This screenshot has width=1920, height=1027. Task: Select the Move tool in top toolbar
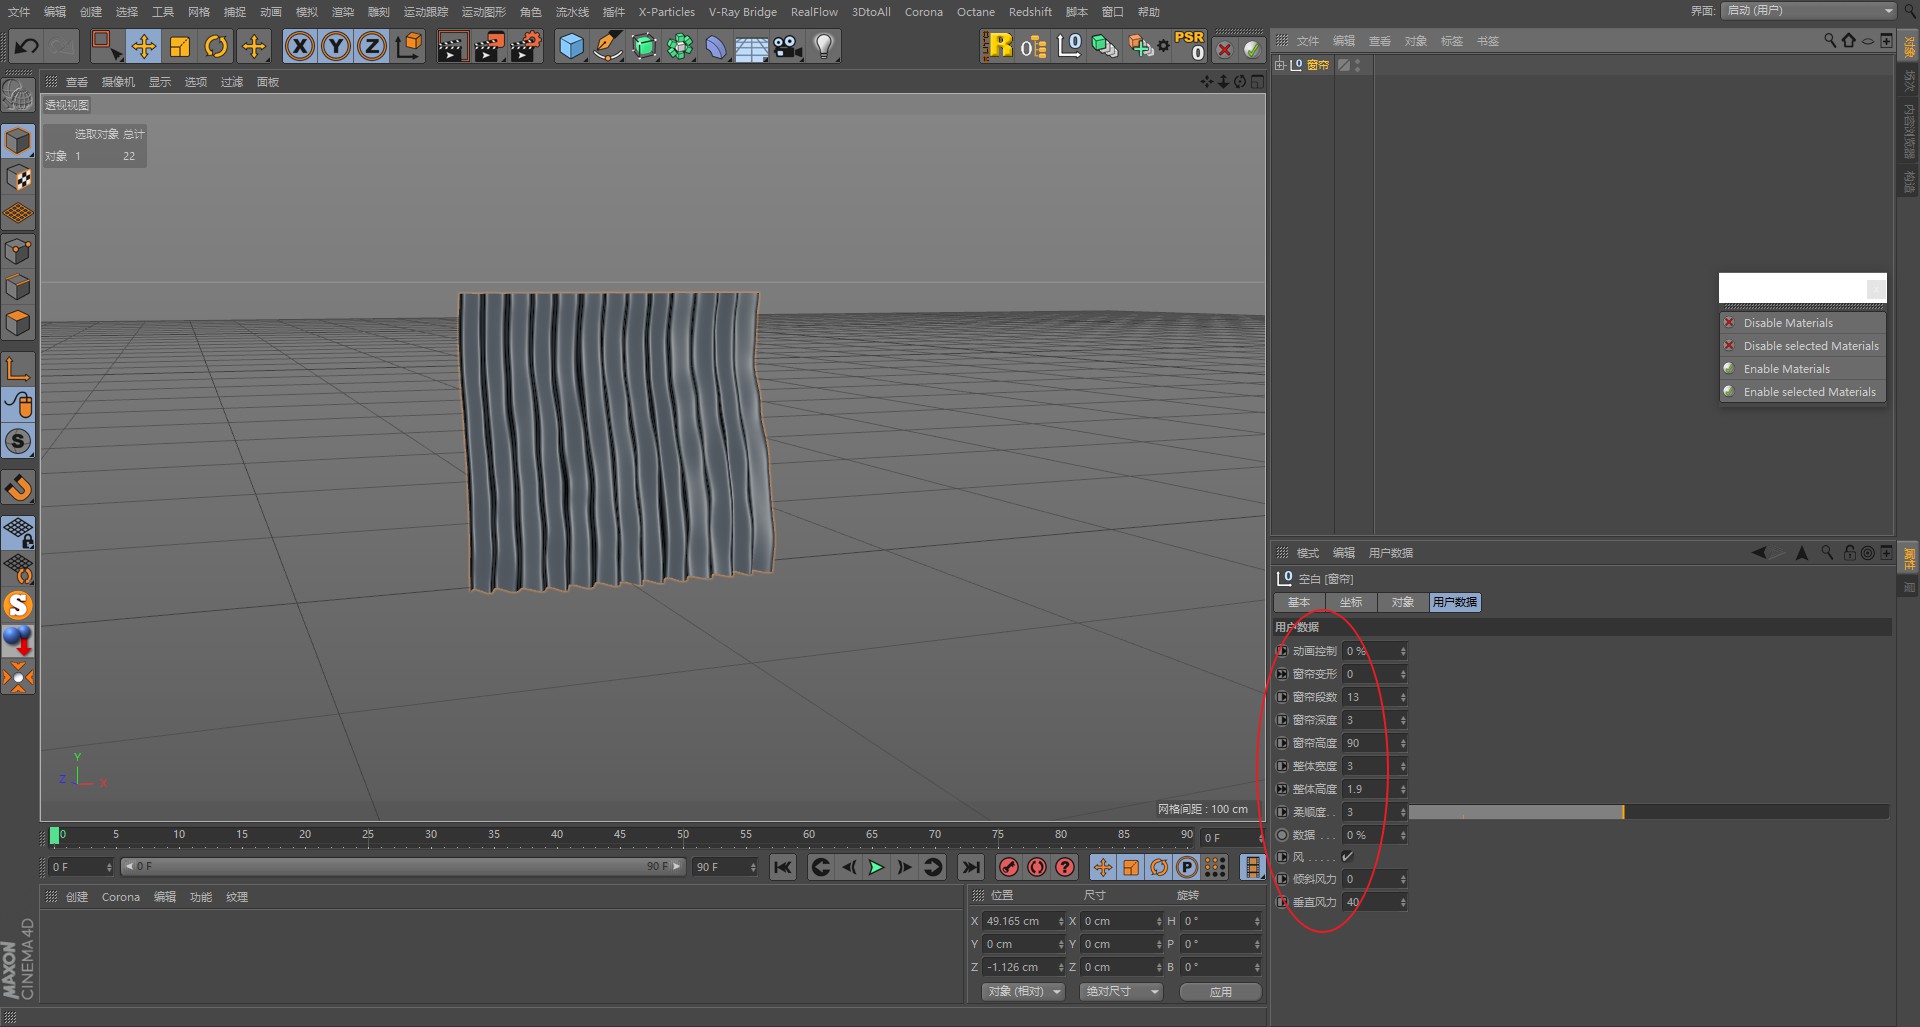tap(143, 47)
